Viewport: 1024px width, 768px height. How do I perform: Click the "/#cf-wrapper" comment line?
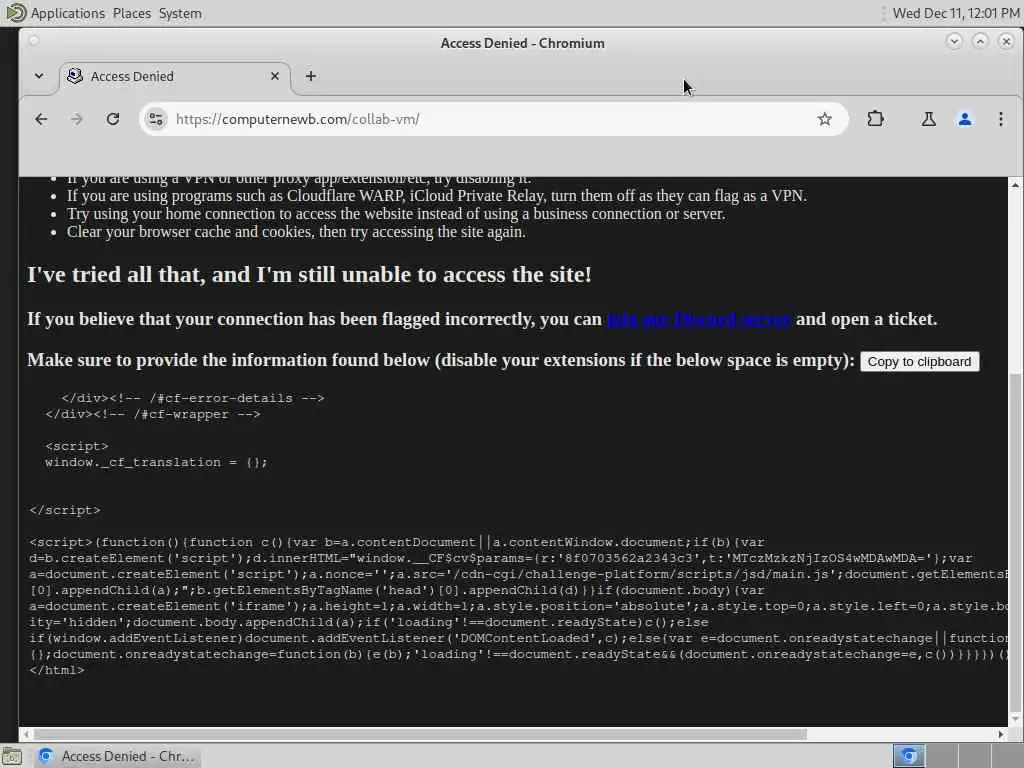pyautogui.click(x=153, y=415)
